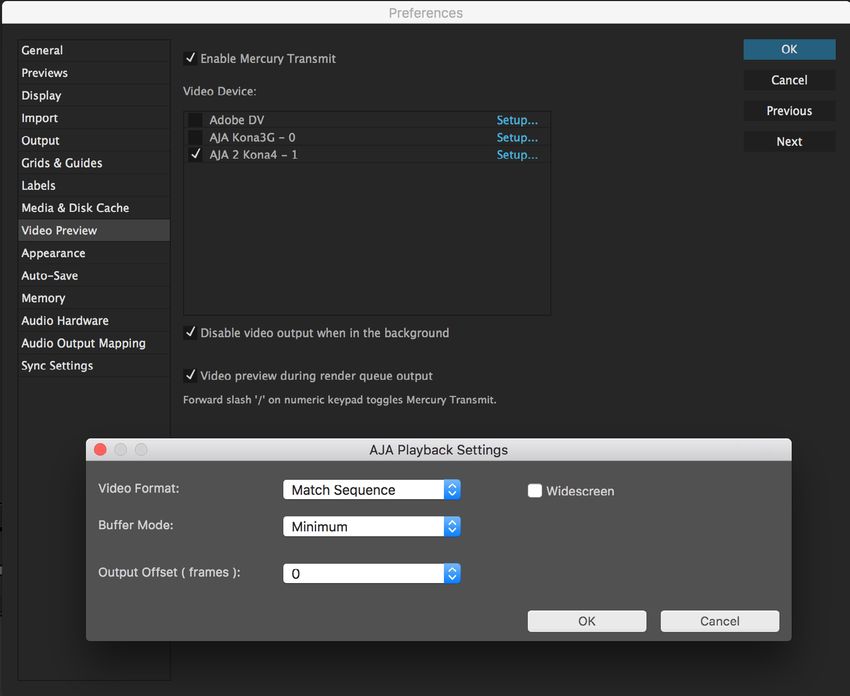The width and height of the screenshot is (850, 696).
Task: Switch to Display preferences
Action: (94, 95)
